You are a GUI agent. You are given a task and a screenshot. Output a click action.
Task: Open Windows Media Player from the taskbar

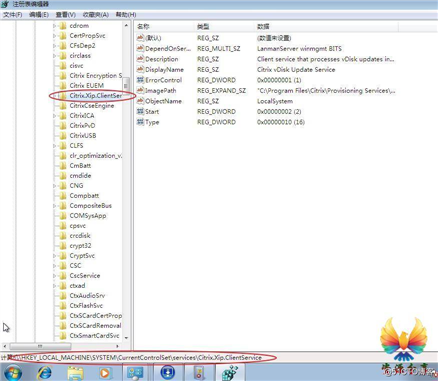(x=105, y=373)
